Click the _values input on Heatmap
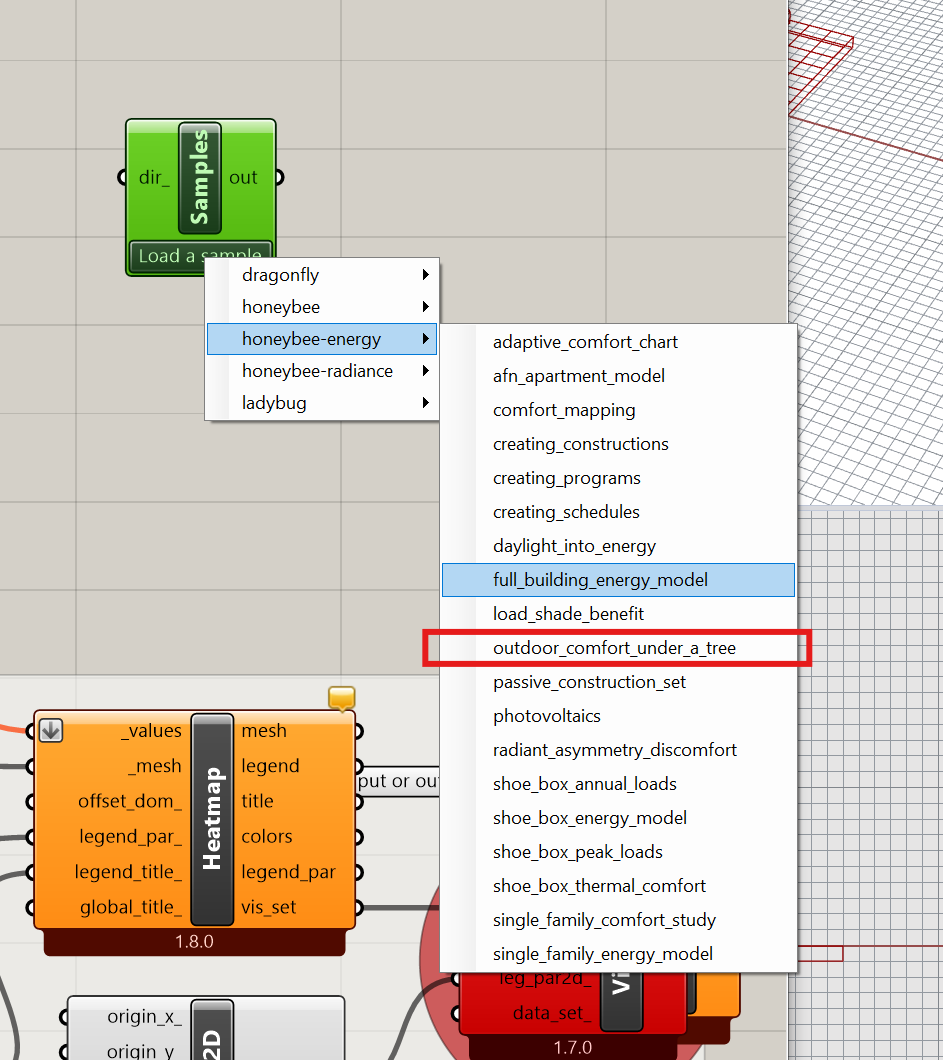The image size is (943, 1060). (x=151, y=731)
